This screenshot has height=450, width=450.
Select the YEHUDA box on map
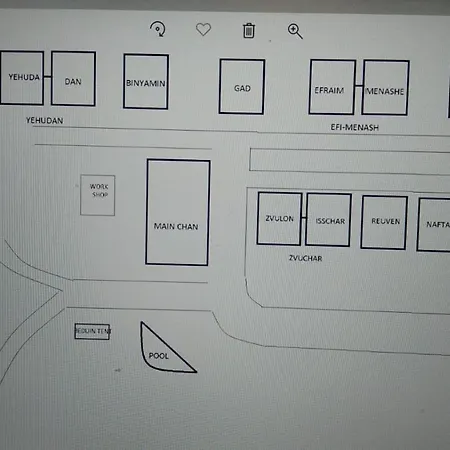click(22, 78)
